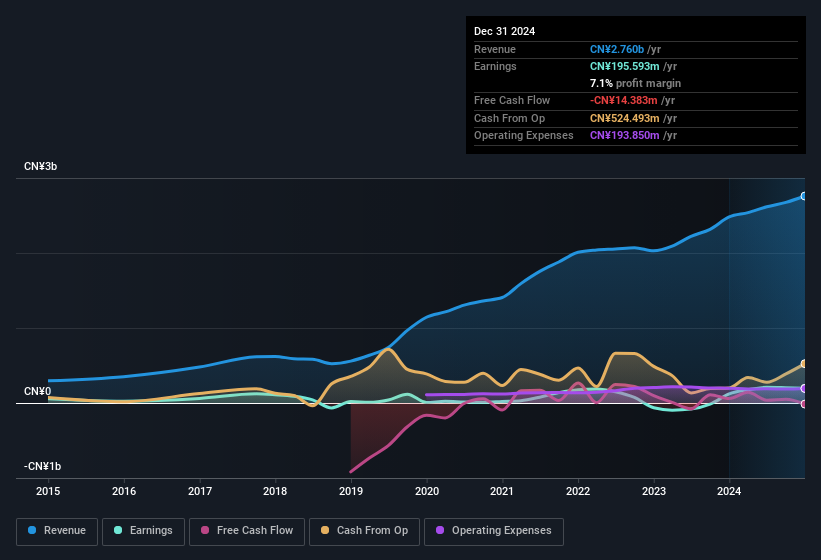Click the CN¥3b y-axis label
Image resolution: width=821 pixels, height=560 pixels.
(40, 166)
